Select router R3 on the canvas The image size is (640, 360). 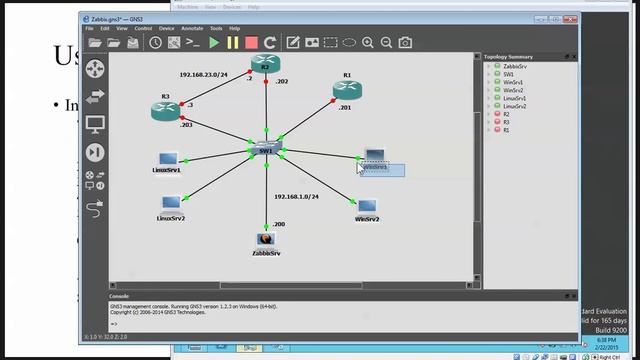(165, 111)
